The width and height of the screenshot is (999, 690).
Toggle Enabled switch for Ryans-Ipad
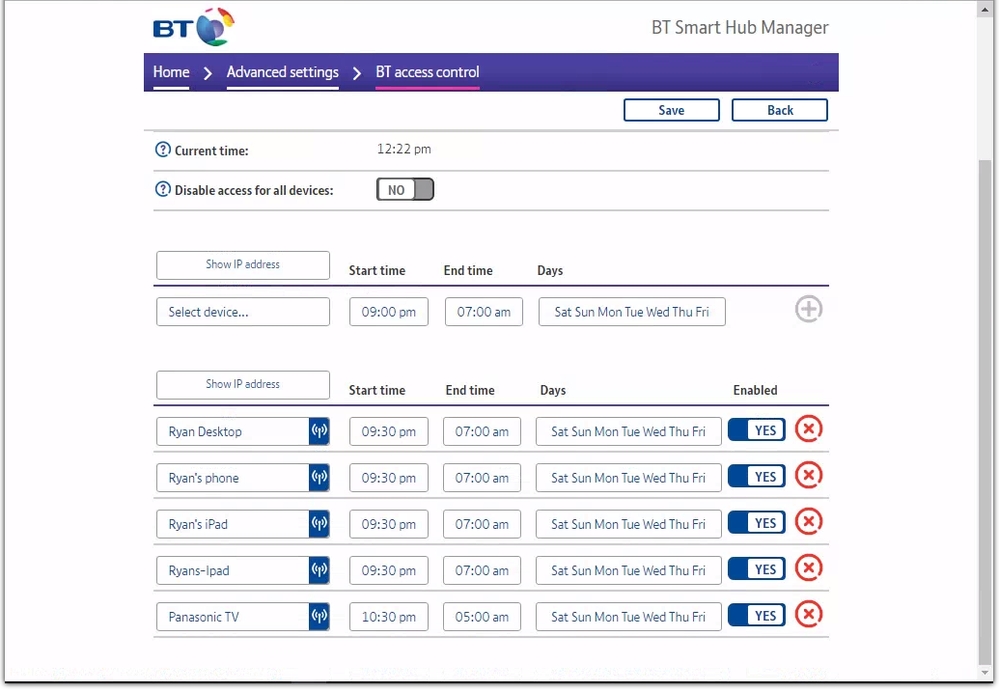coord(756,569)
